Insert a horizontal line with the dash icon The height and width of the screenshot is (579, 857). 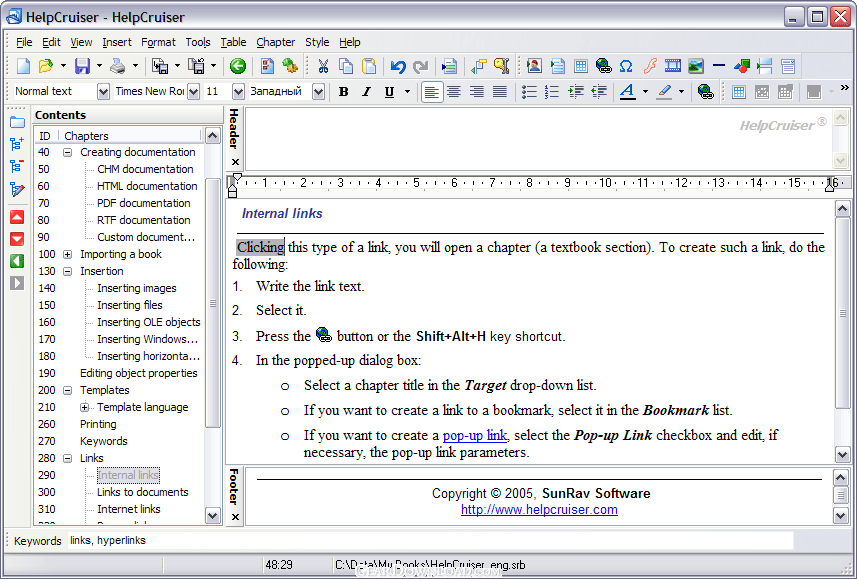pos(719,66)
